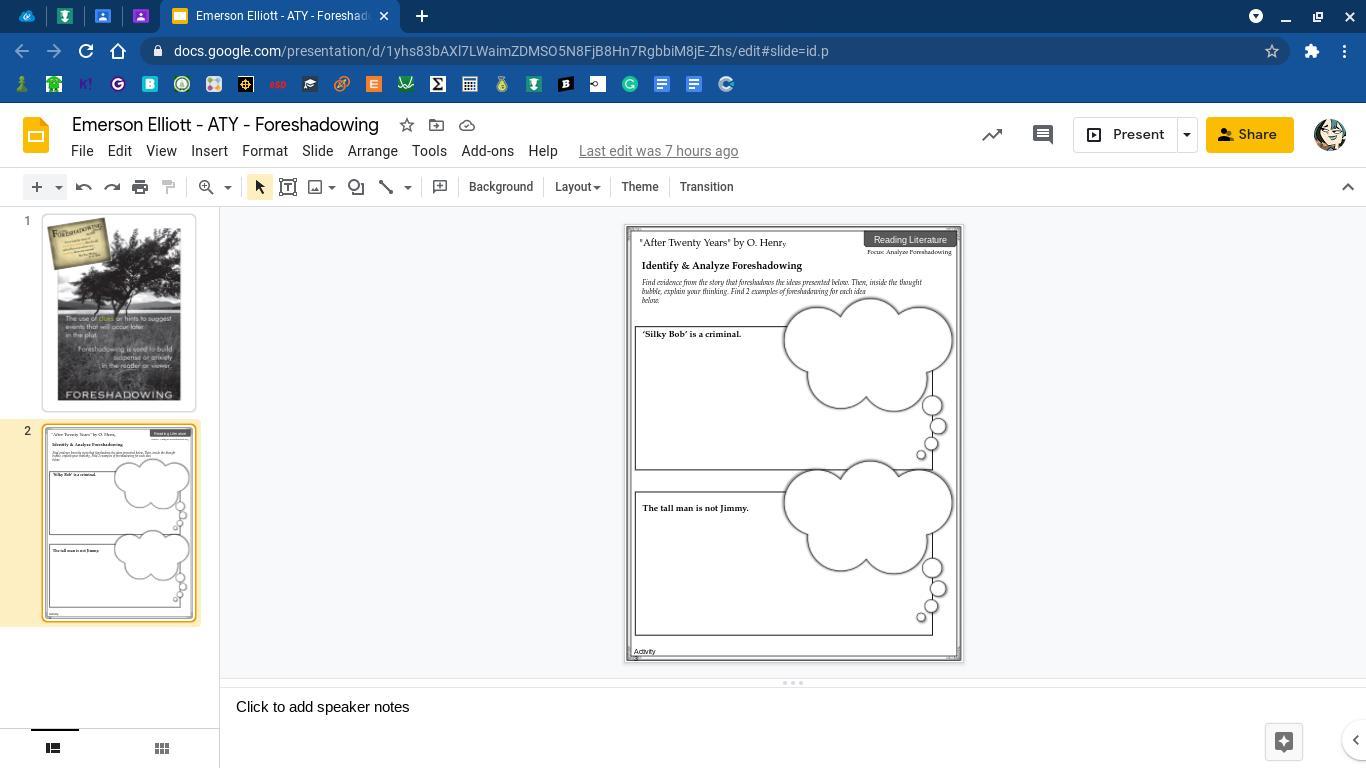Viewport: 1366px width, 768px height.
Task: Open the Insert menu
Action: click(209, 151)
